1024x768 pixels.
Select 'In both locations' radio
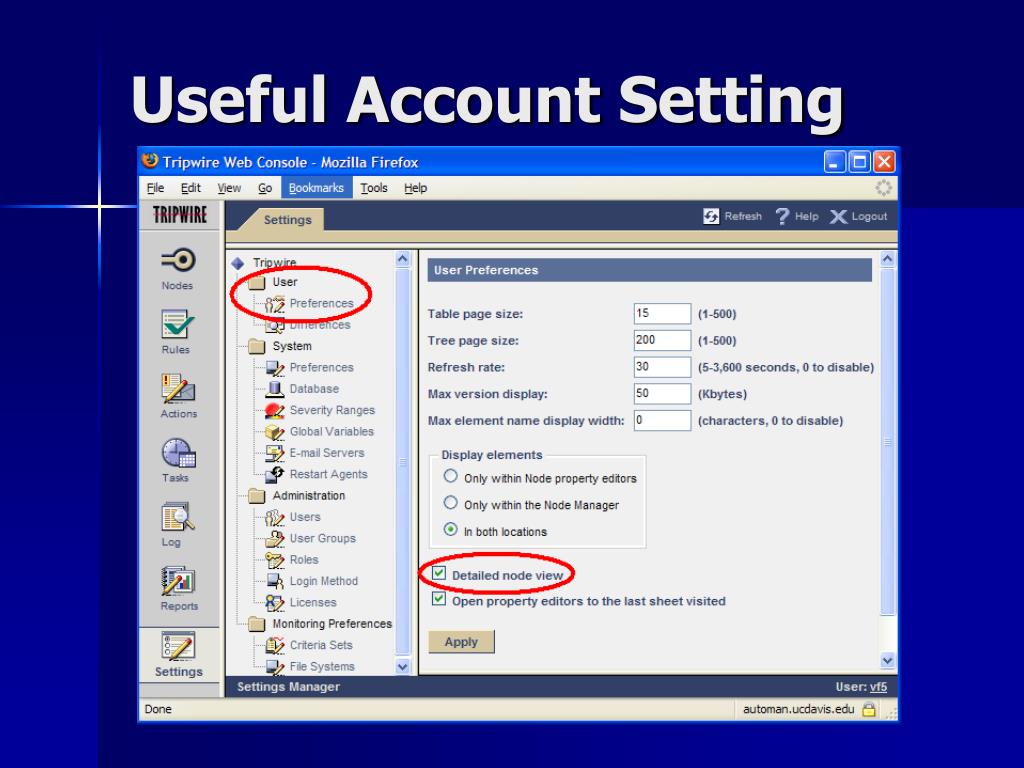pos(451,530)
